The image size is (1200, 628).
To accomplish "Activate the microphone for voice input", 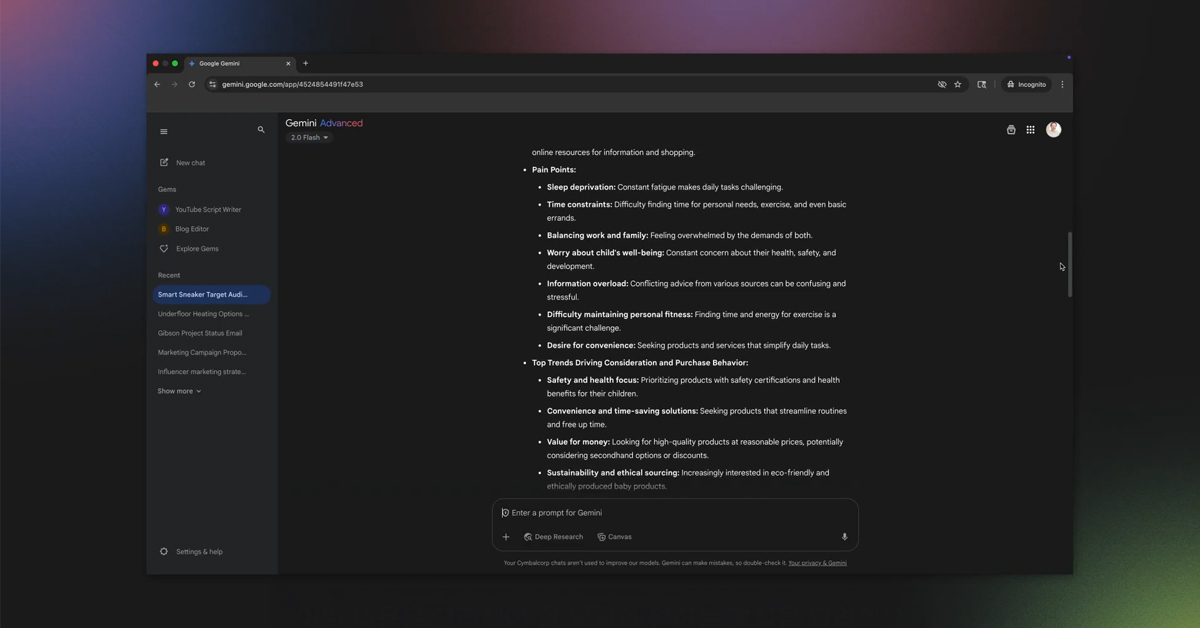I will pos(844,537).
